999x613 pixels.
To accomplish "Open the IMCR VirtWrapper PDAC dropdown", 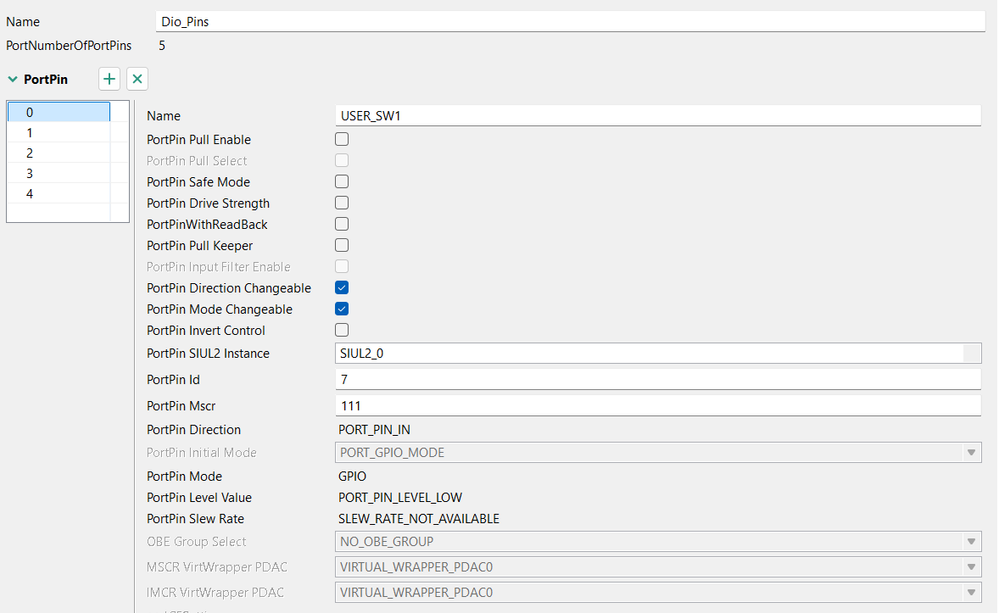I will 973,593.
